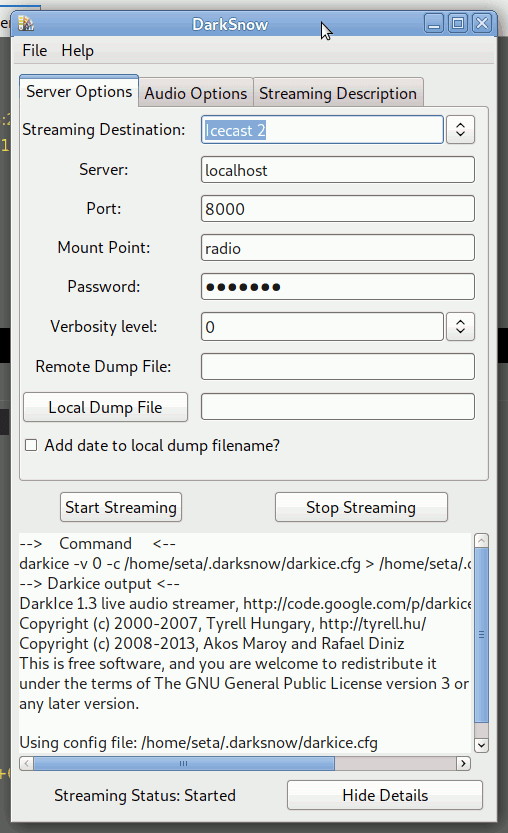Click the 'any later version.' log line

pos(79,704)
